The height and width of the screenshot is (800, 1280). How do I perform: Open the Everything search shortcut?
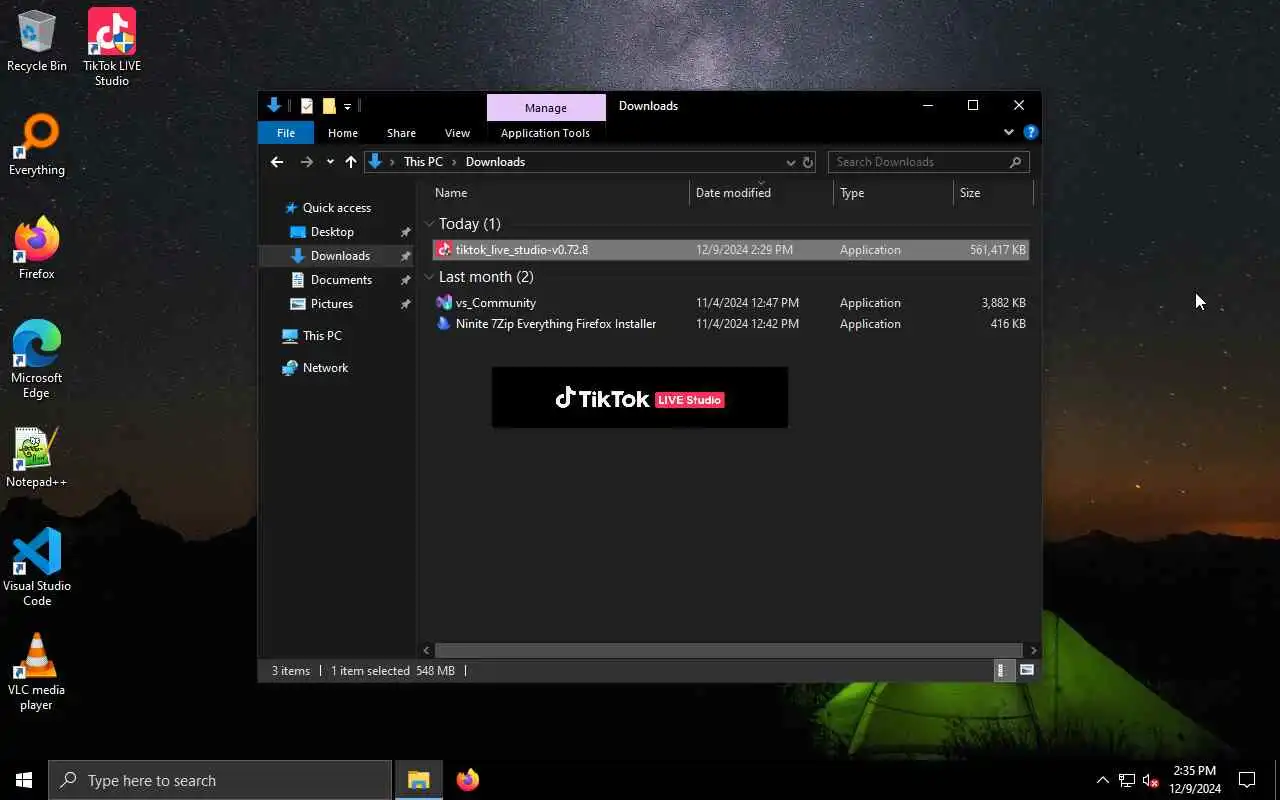pyautogui.click(x=37, y=145)
